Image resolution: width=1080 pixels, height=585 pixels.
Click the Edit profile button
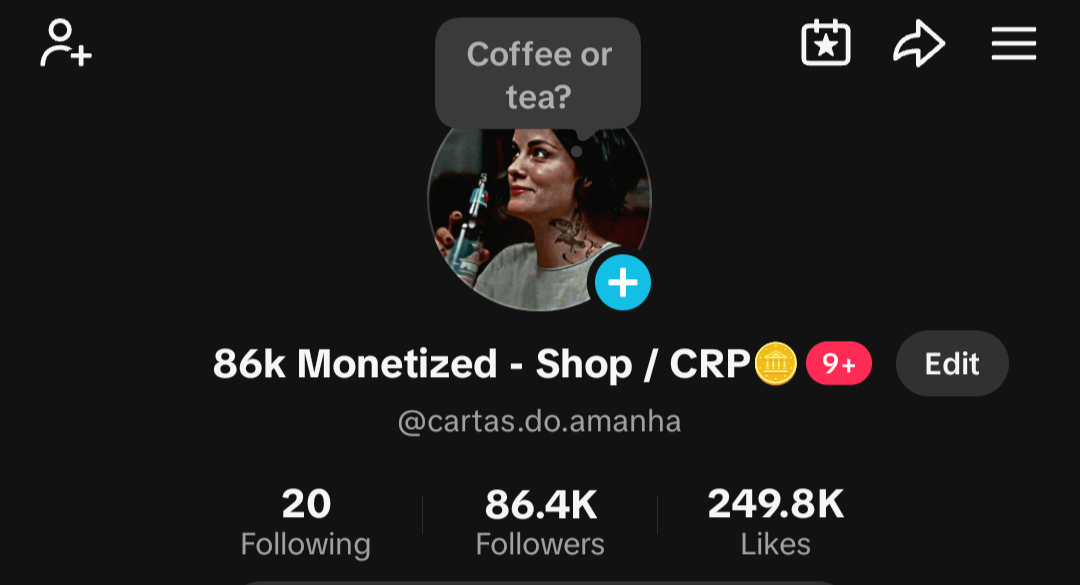[952, 363]
